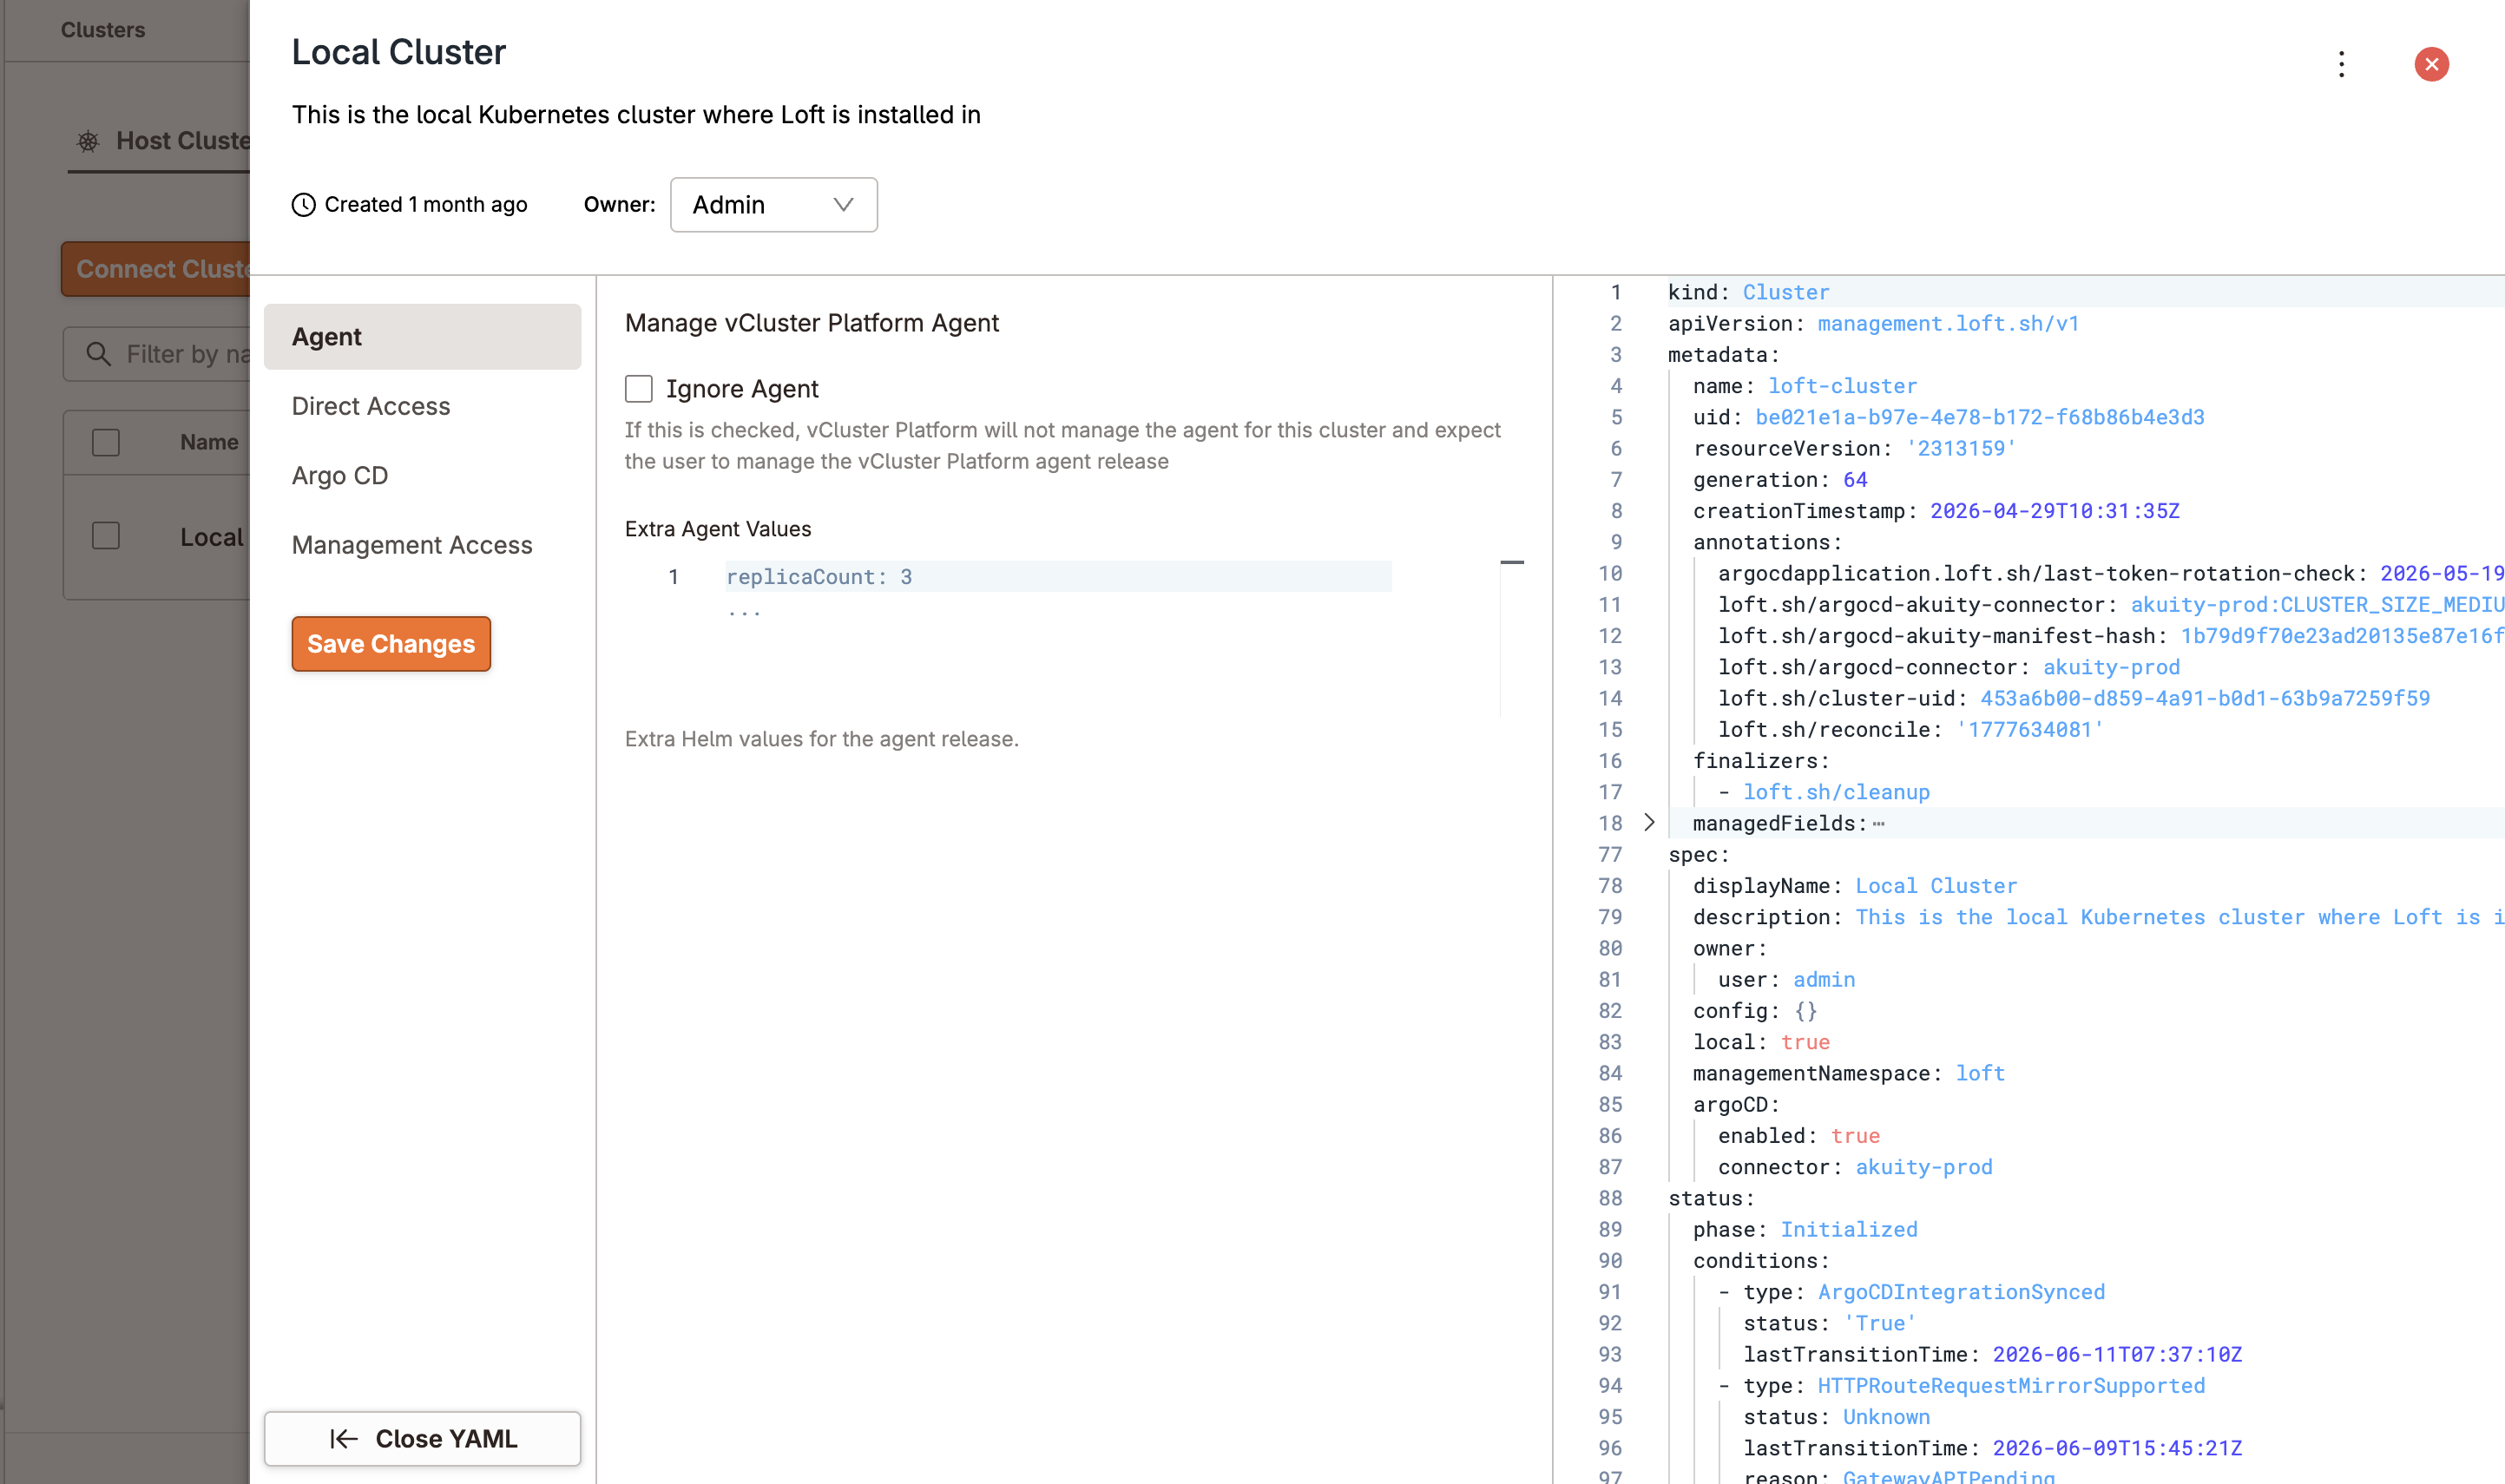Enable the Ignore Agent checkbox
This screenshot has width=2505, height=1484.
639,389
